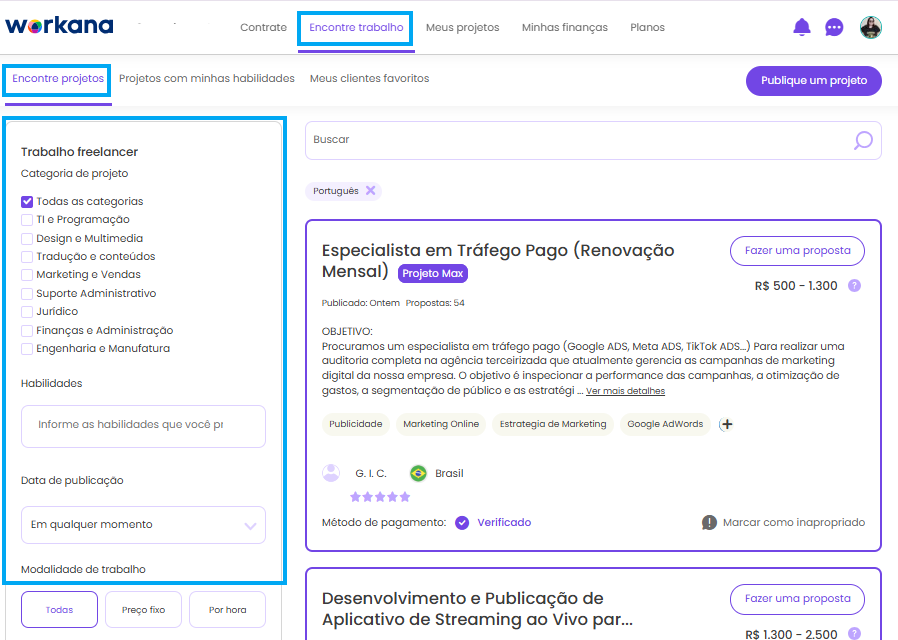Select Preço fixo work modality

click(x=143, y=610)
